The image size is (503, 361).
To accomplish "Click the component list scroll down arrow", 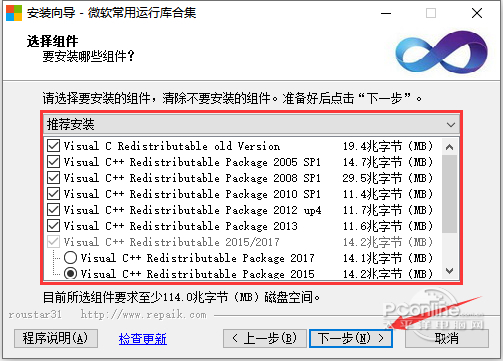I will 450,271.
